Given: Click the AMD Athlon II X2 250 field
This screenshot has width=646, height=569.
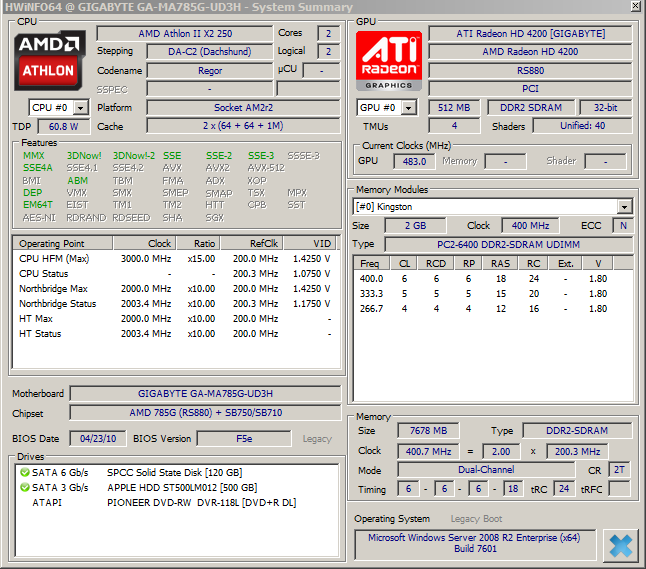Looking at the screenshot, I should click(x=185, y=34).
